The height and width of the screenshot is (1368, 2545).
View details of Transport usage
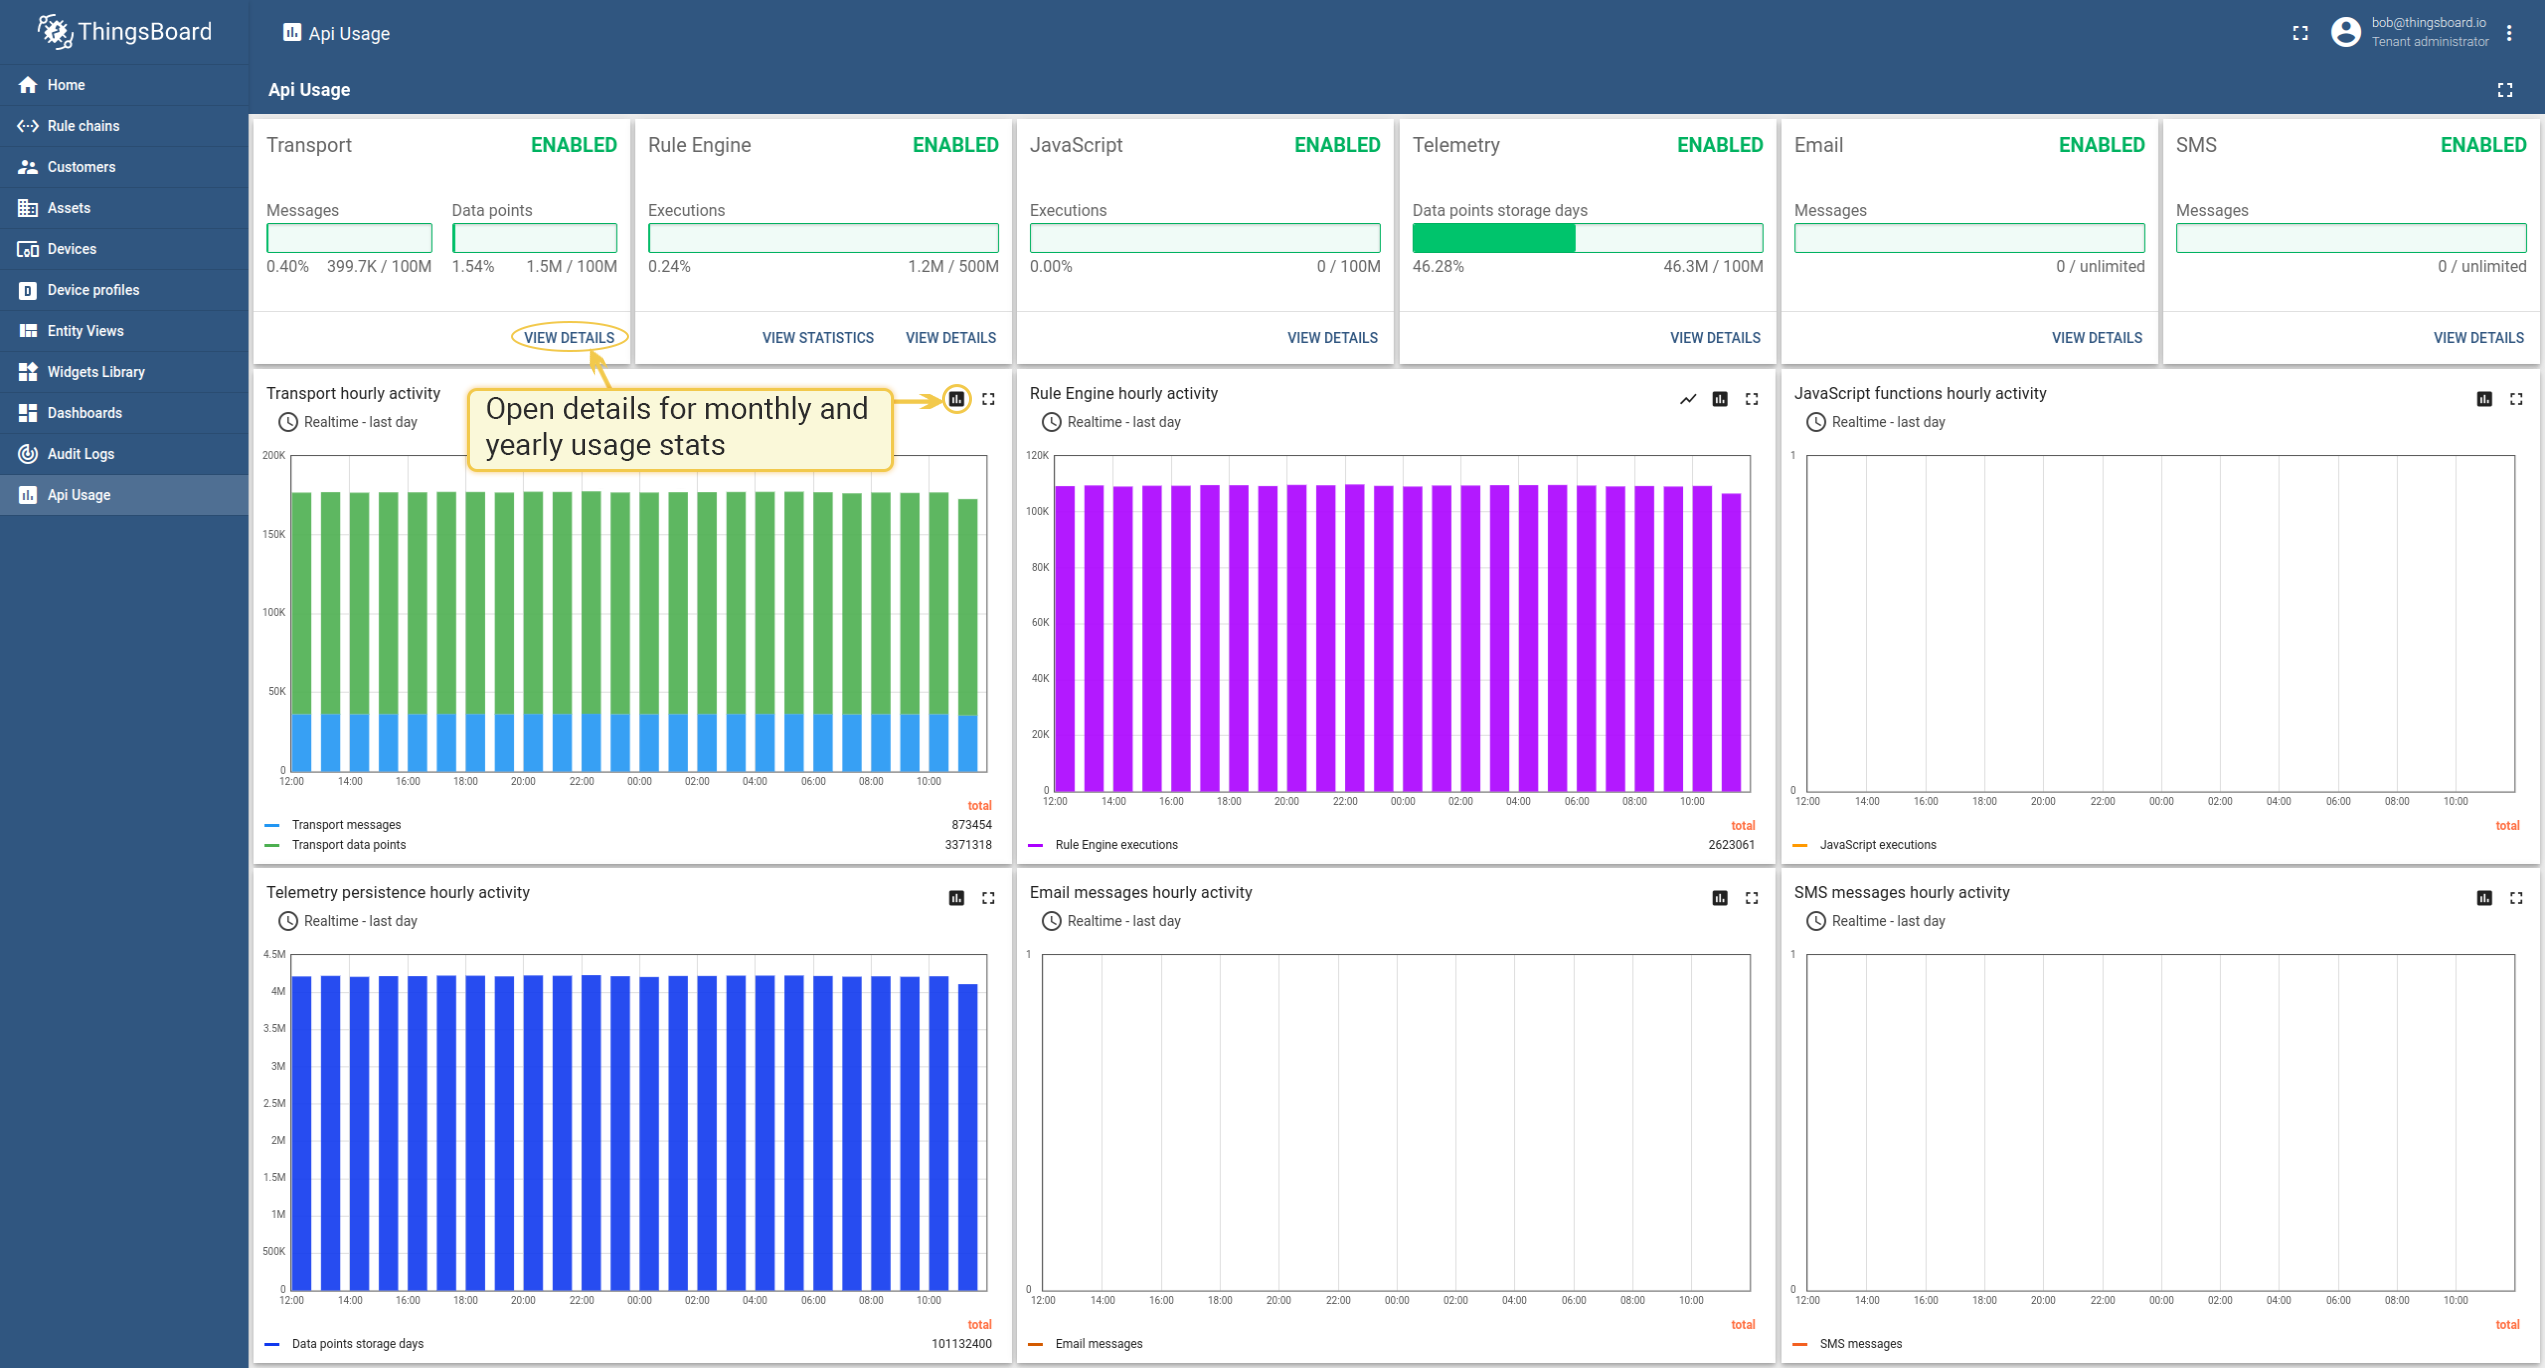point(569,338)
